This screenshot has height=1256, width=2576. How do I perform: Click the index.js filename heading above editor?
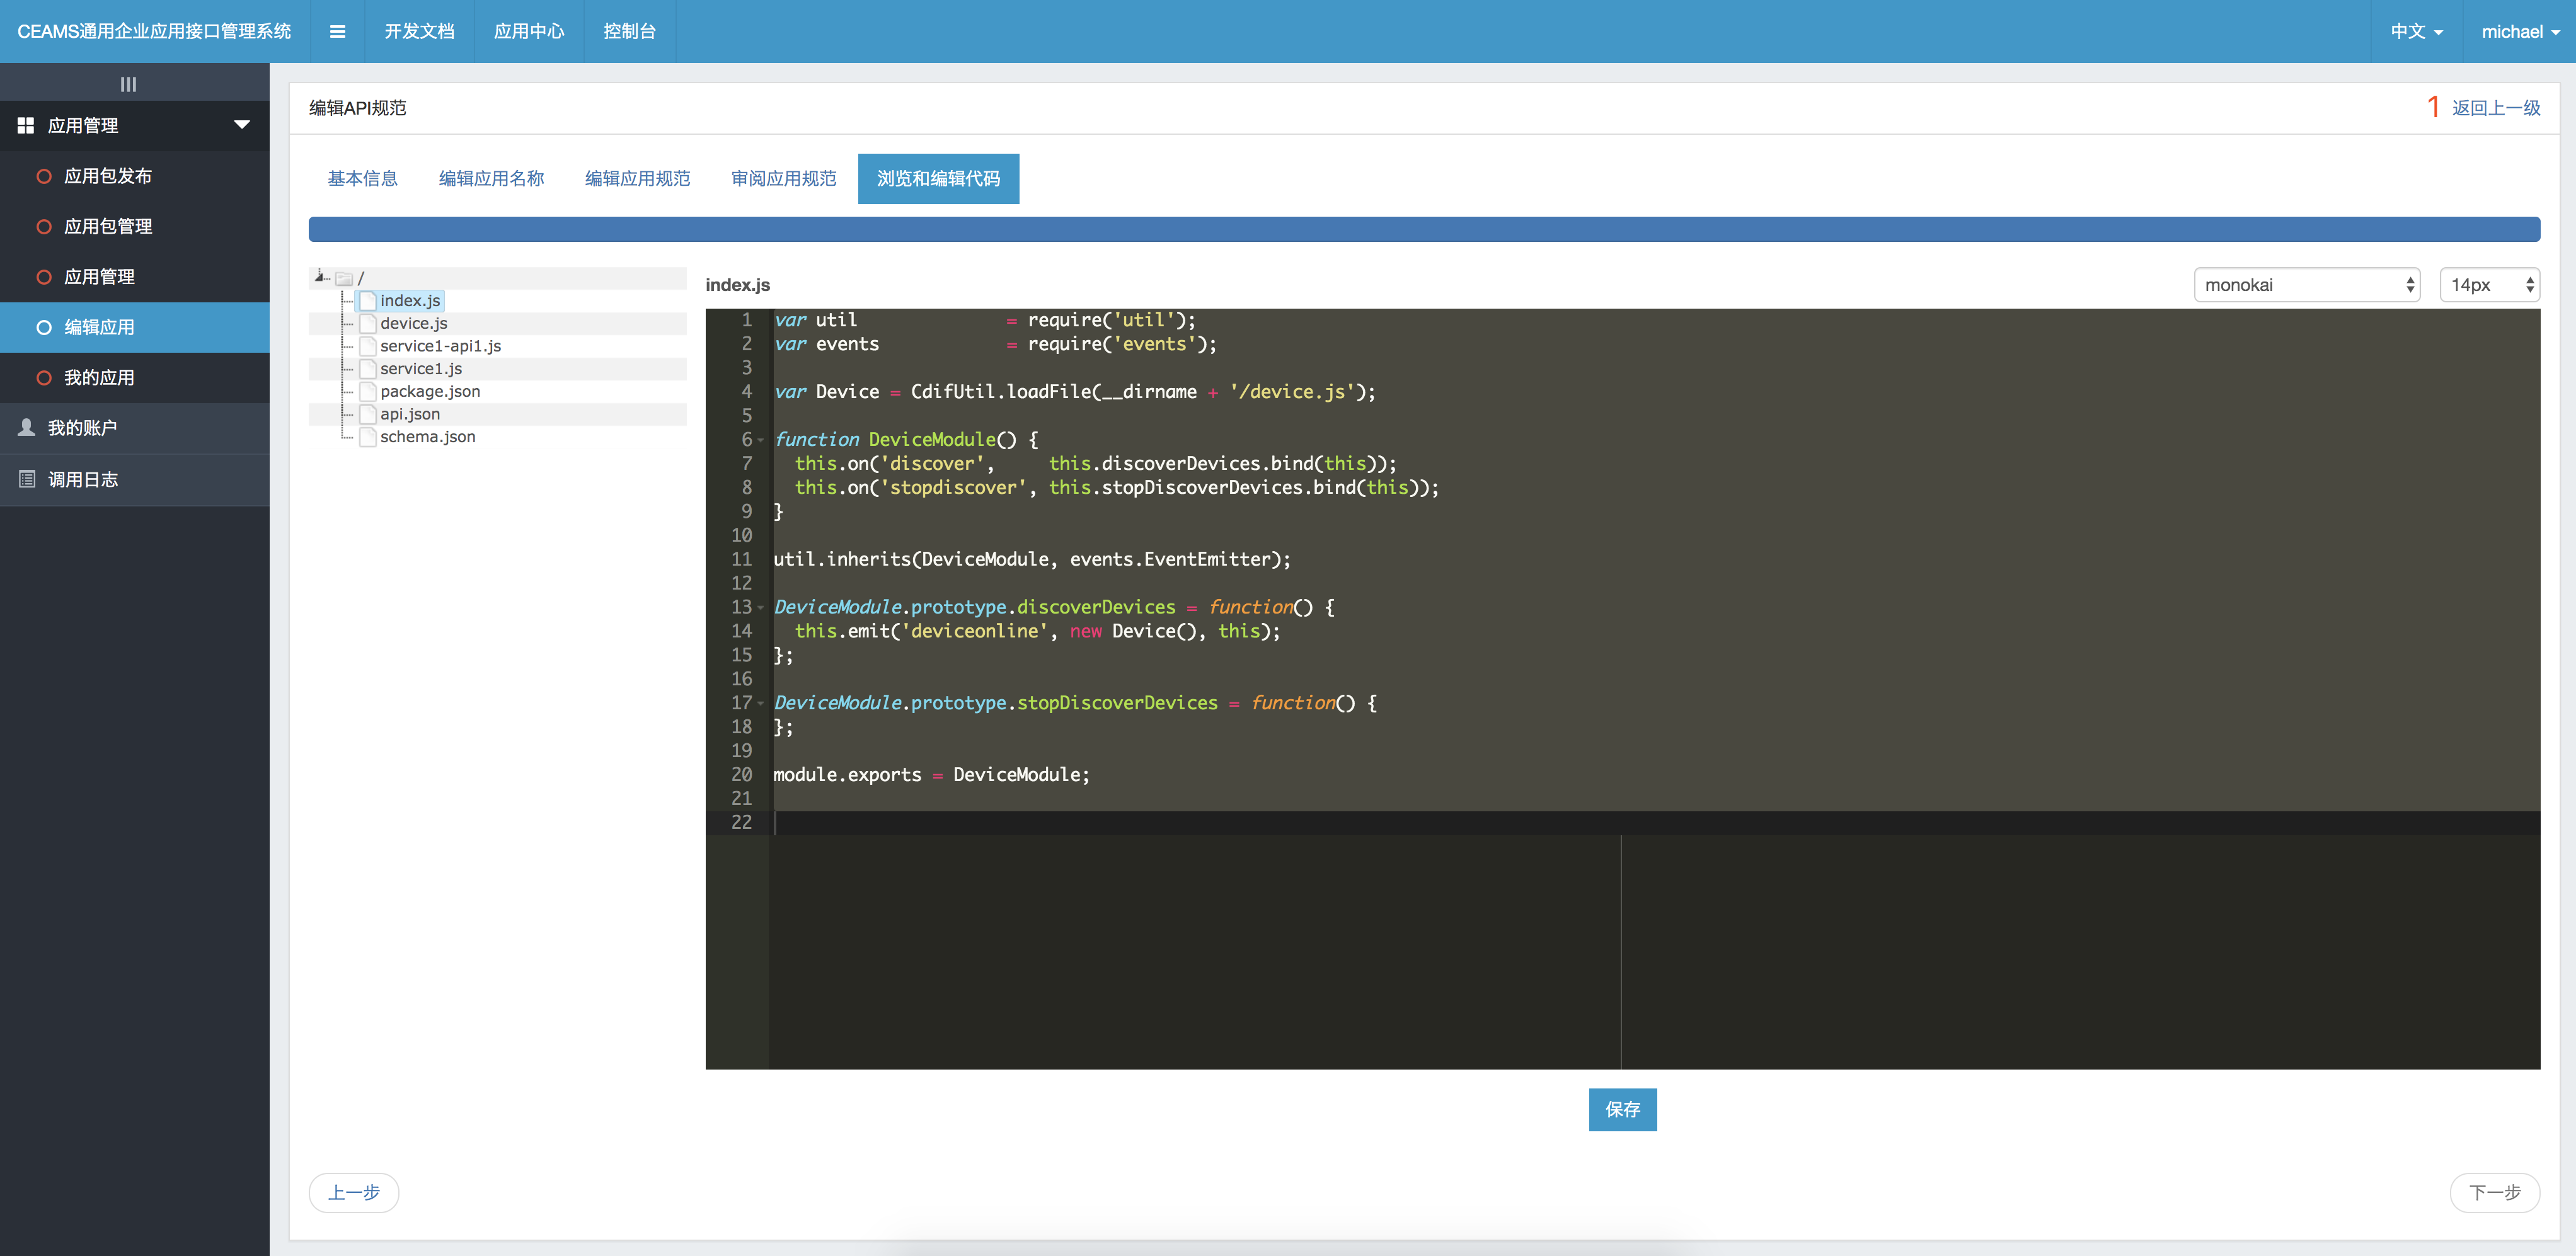coord(738,285)
